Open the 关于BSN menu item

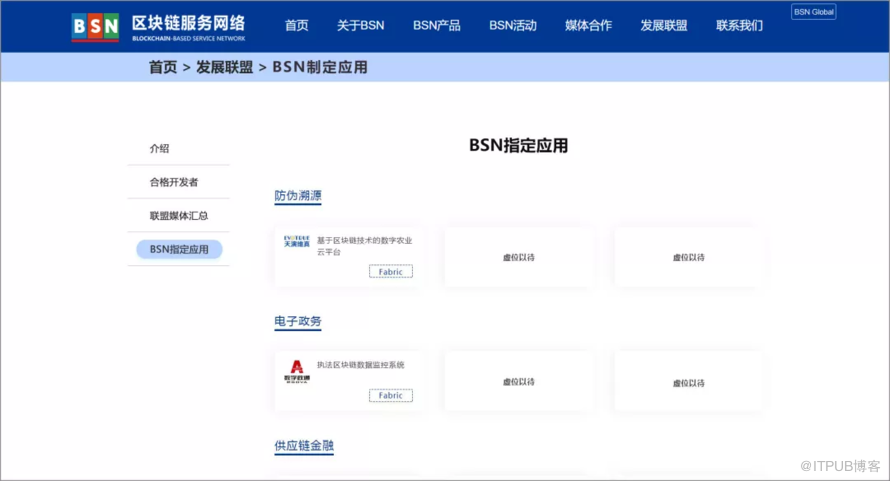[360, 26]
